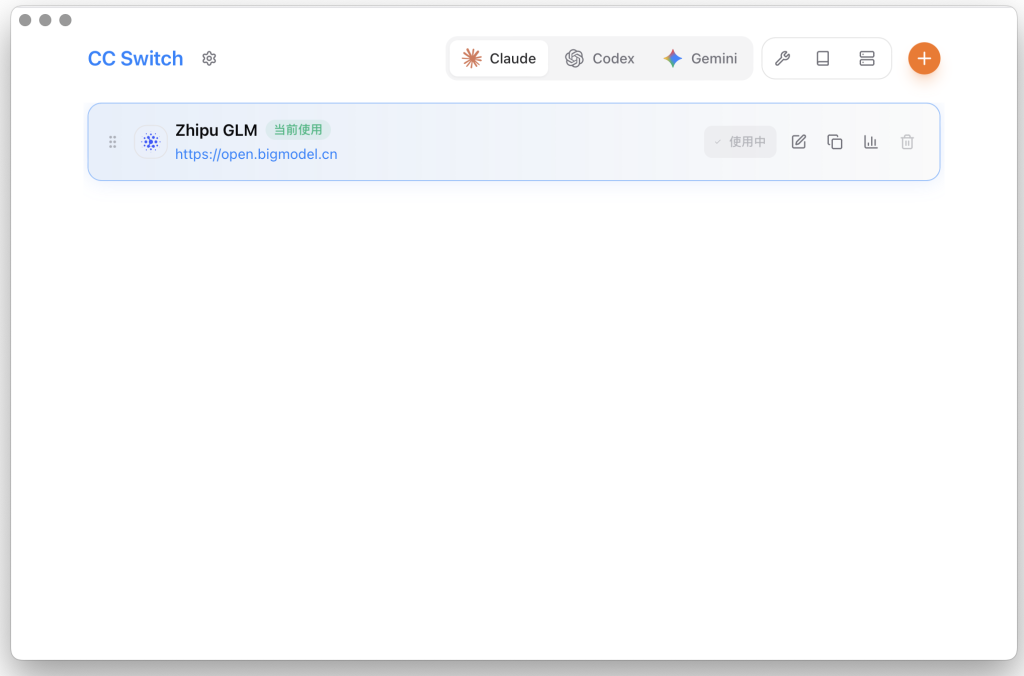Open the https://open.bigmodel.cn link
The height and width of the screenshot is (676, 1024).
(x=256, y=154)
